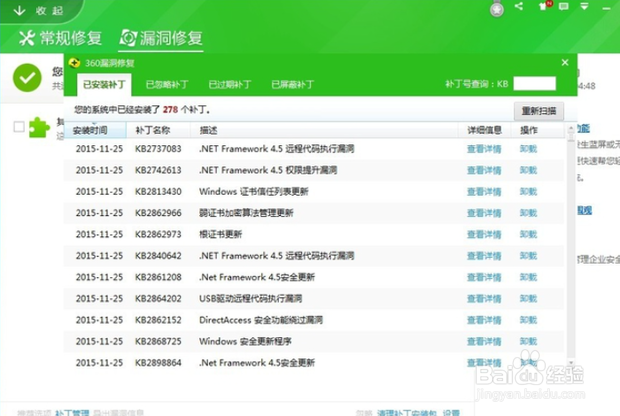Uninstall patch KB2861208

click(528, 277)
